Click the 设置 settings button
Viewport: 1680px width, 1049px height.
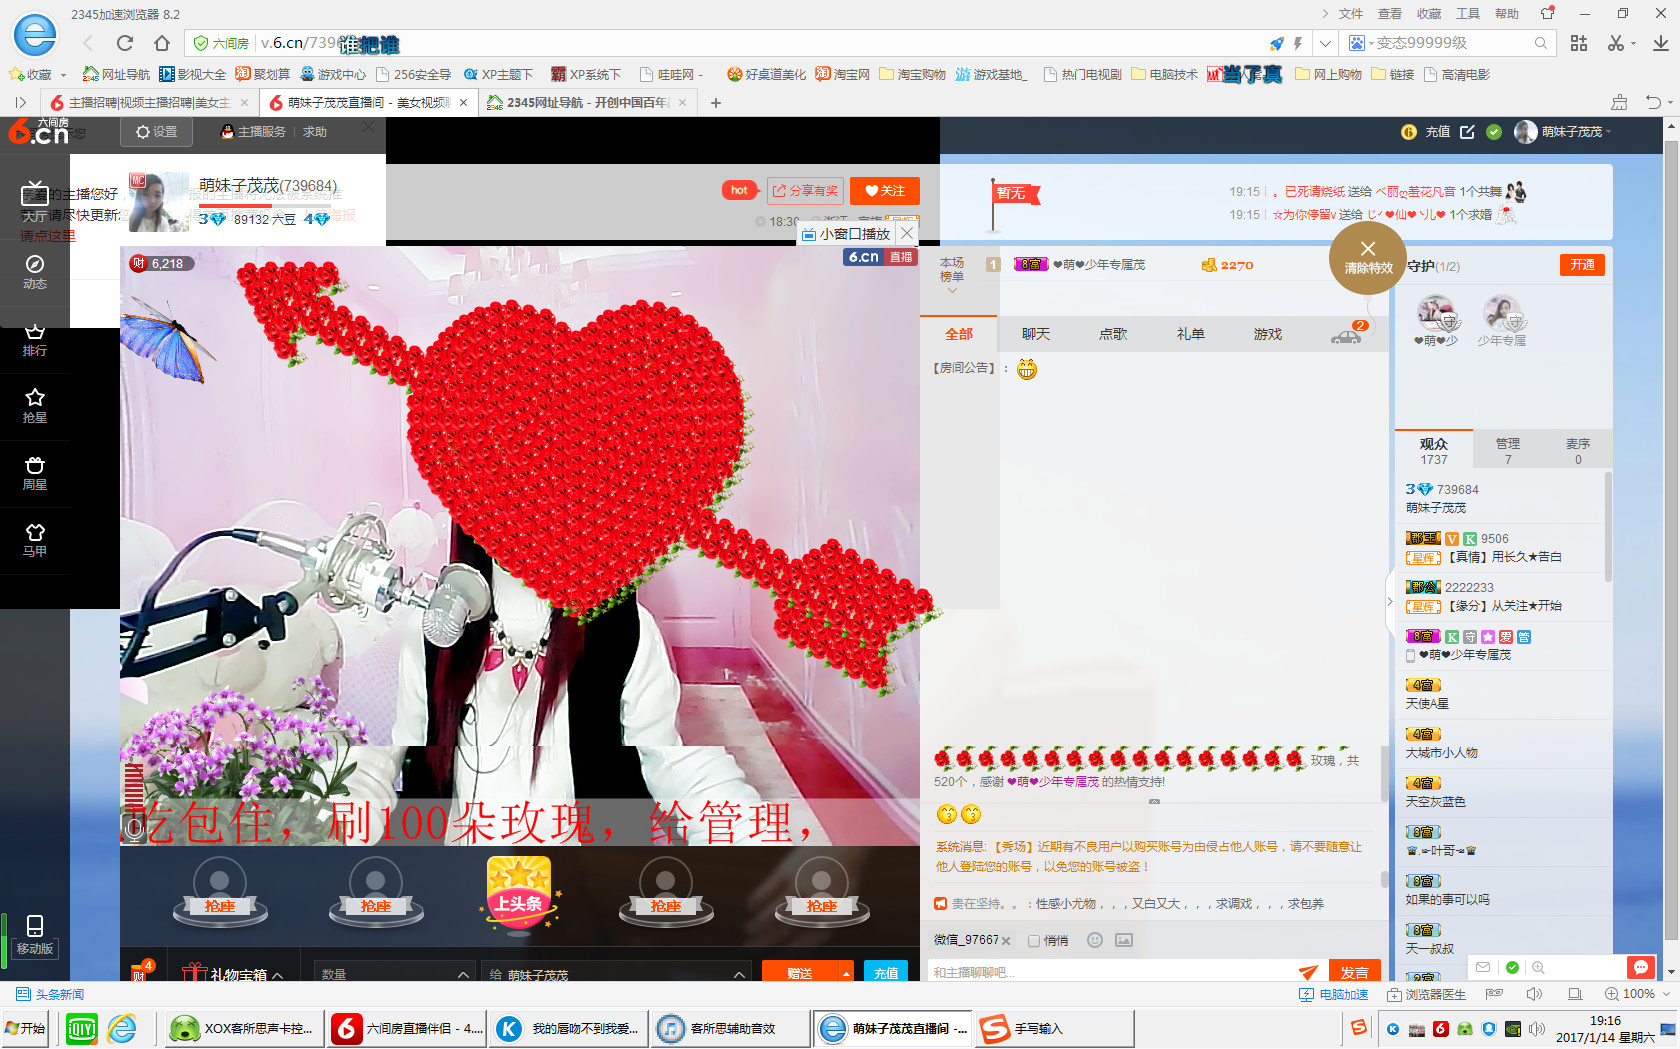pyautogui.click(x=157, y=132)
